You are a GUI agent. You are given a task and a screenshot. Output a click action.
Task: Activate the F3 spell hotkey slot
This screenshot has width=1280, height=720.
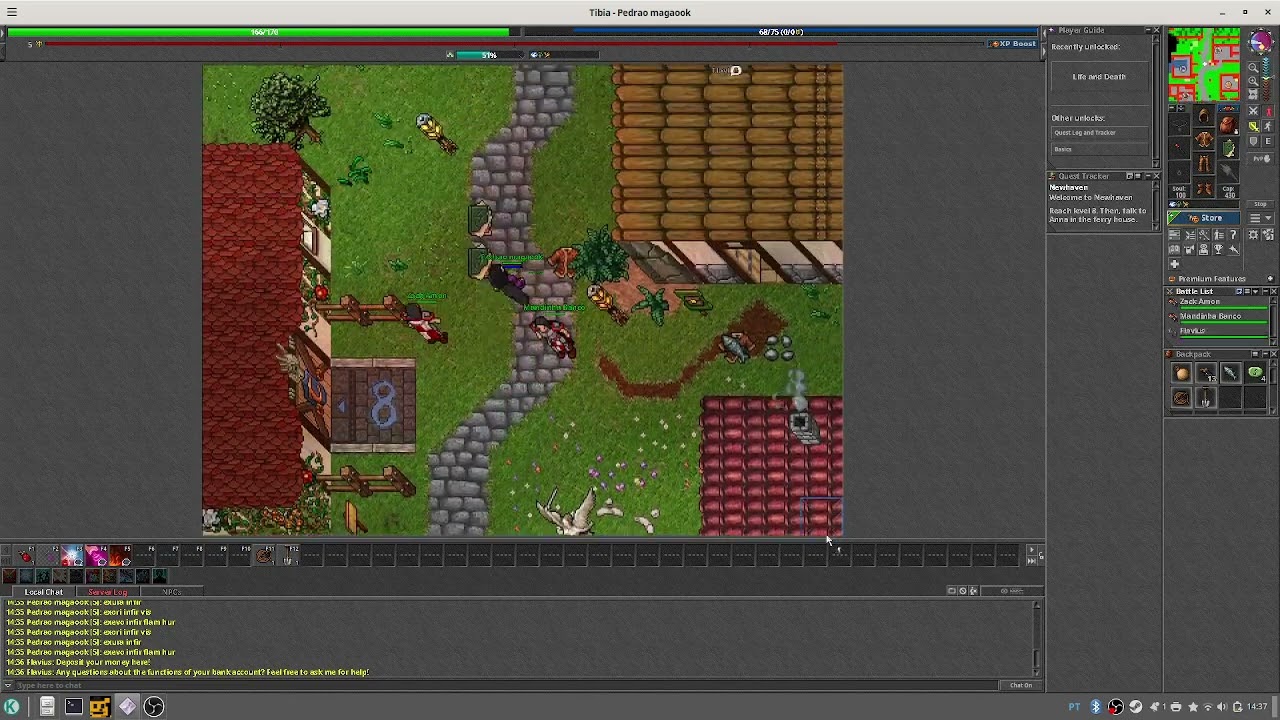[x=72, y=555]
